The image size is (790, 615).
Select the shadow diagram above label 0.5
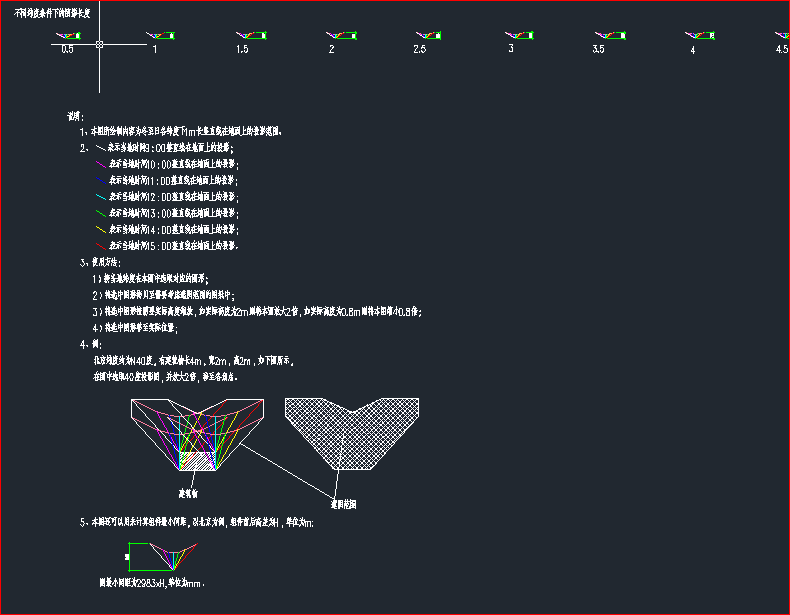pos(68,36)
